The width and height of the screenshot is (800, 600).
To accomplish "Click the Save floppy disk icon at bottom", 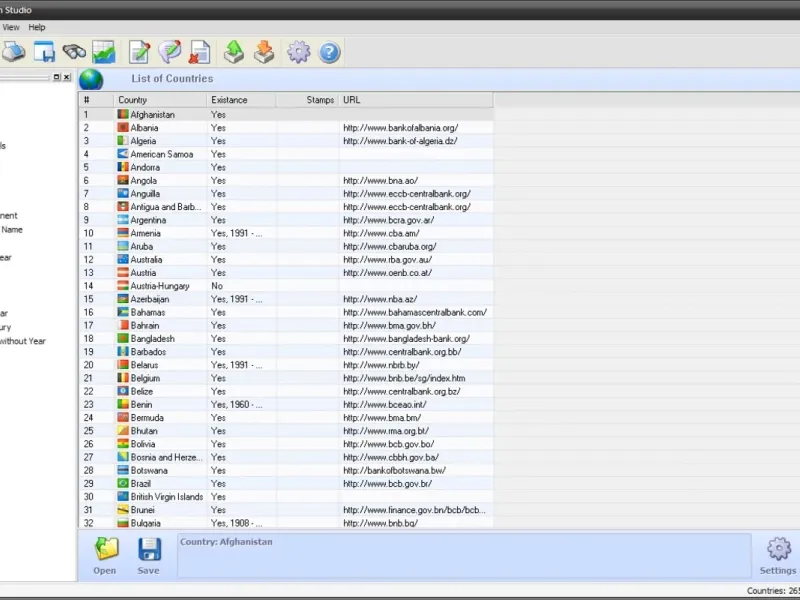I will [149, 549].
